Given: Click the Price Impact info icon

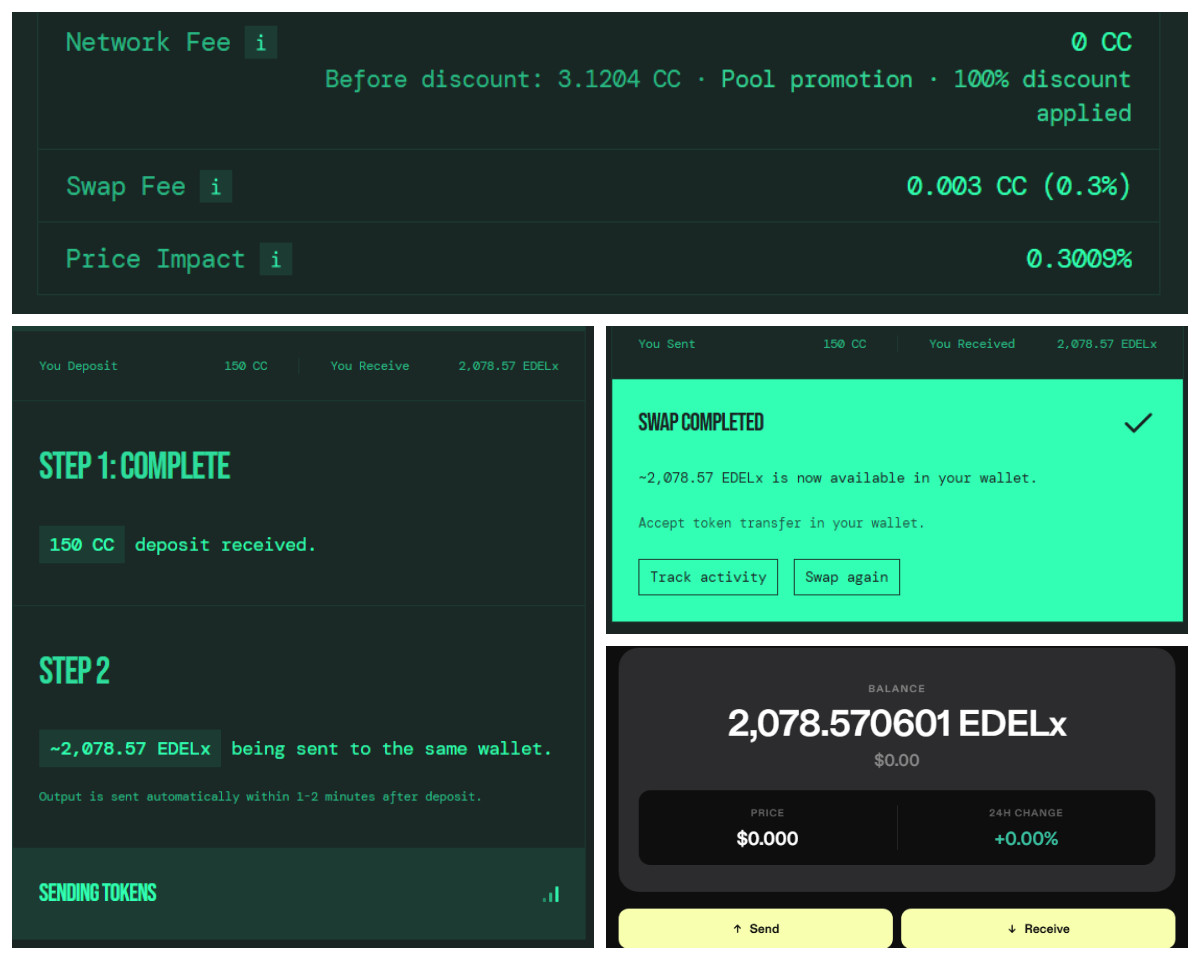Looking at the screenshot, I should [x=276, y=259].
